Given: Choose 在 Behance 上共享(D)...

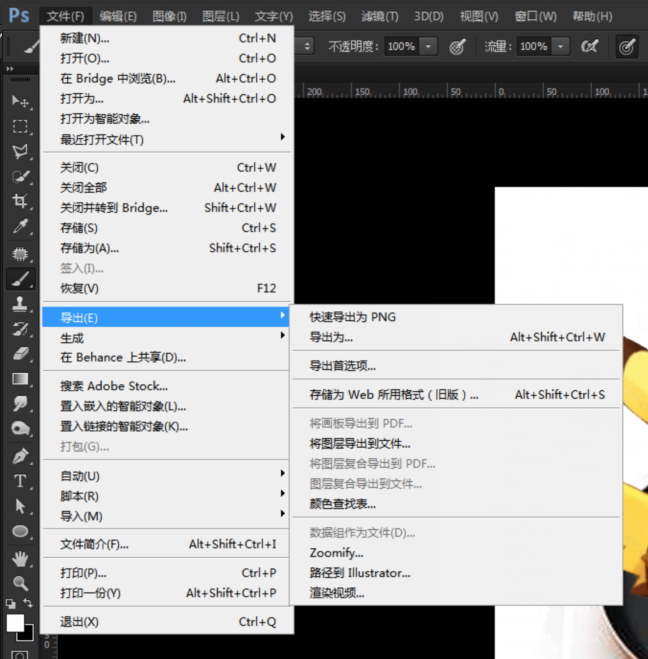Looking at the screenshot, I should 167,358.
